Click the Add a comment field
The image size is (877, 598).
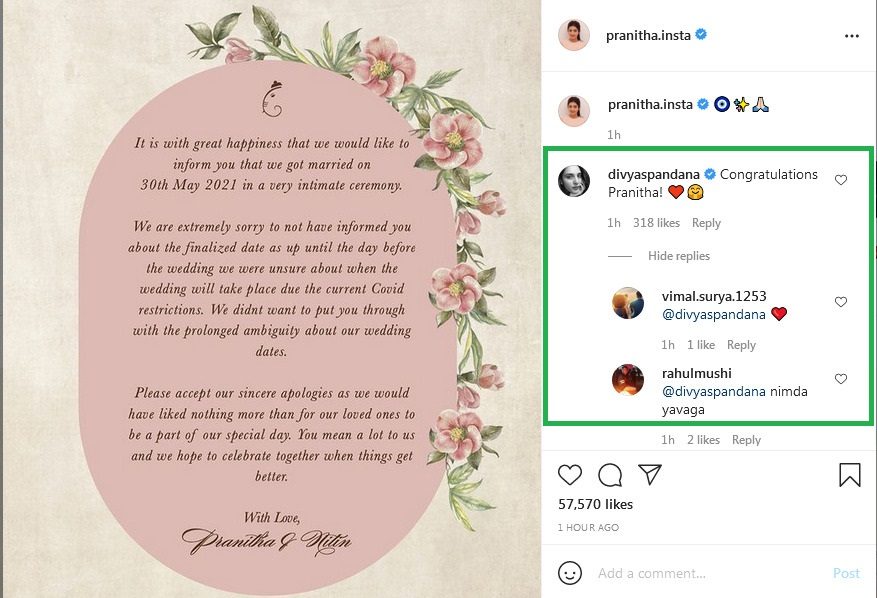(x=710, y=573)
